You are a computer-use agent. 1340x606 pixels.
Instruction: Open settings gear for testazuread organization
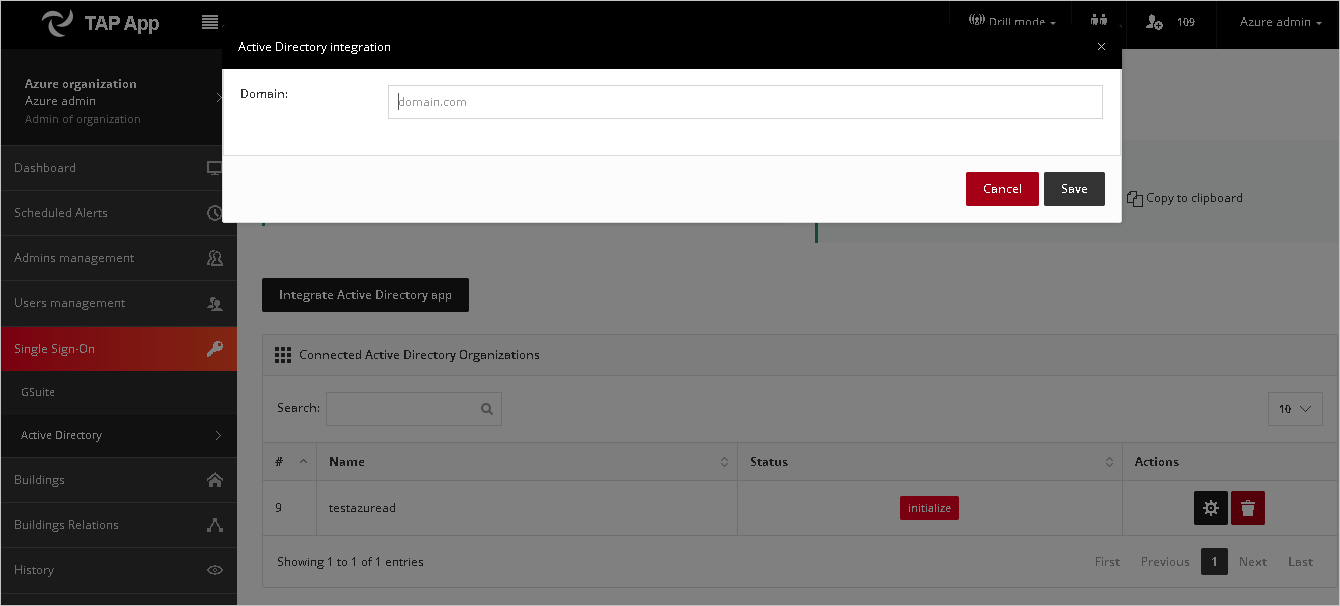tap(1211, 508)
